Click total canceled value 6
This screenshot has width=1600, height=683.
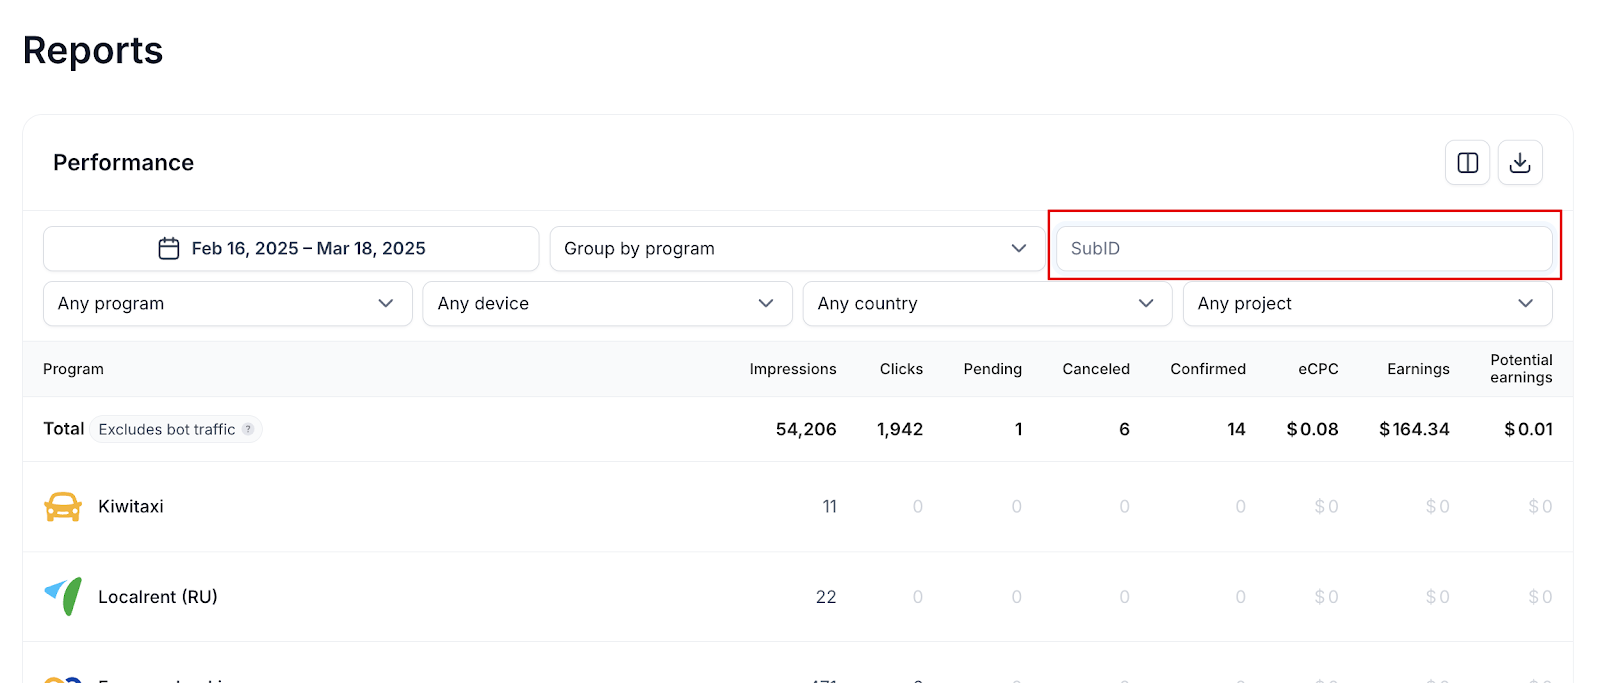coord(1124,429)
